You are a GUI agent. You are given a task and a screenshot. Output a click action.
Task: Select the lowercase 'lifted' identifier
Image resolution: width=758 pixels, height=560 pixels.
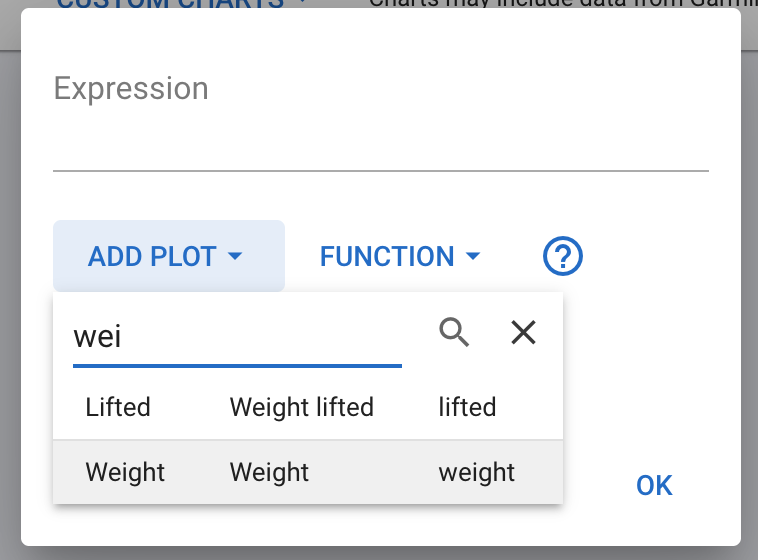[x=467, y=407]
